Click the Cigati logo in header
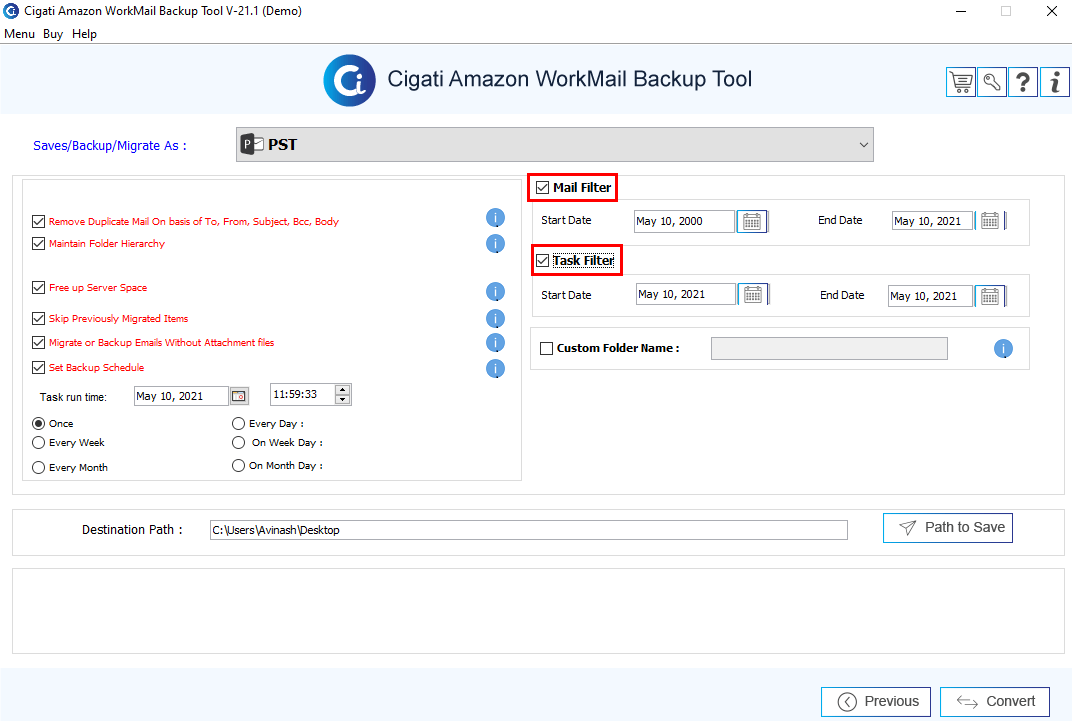Screen dimensions: 1072x721 pos(349,81)
